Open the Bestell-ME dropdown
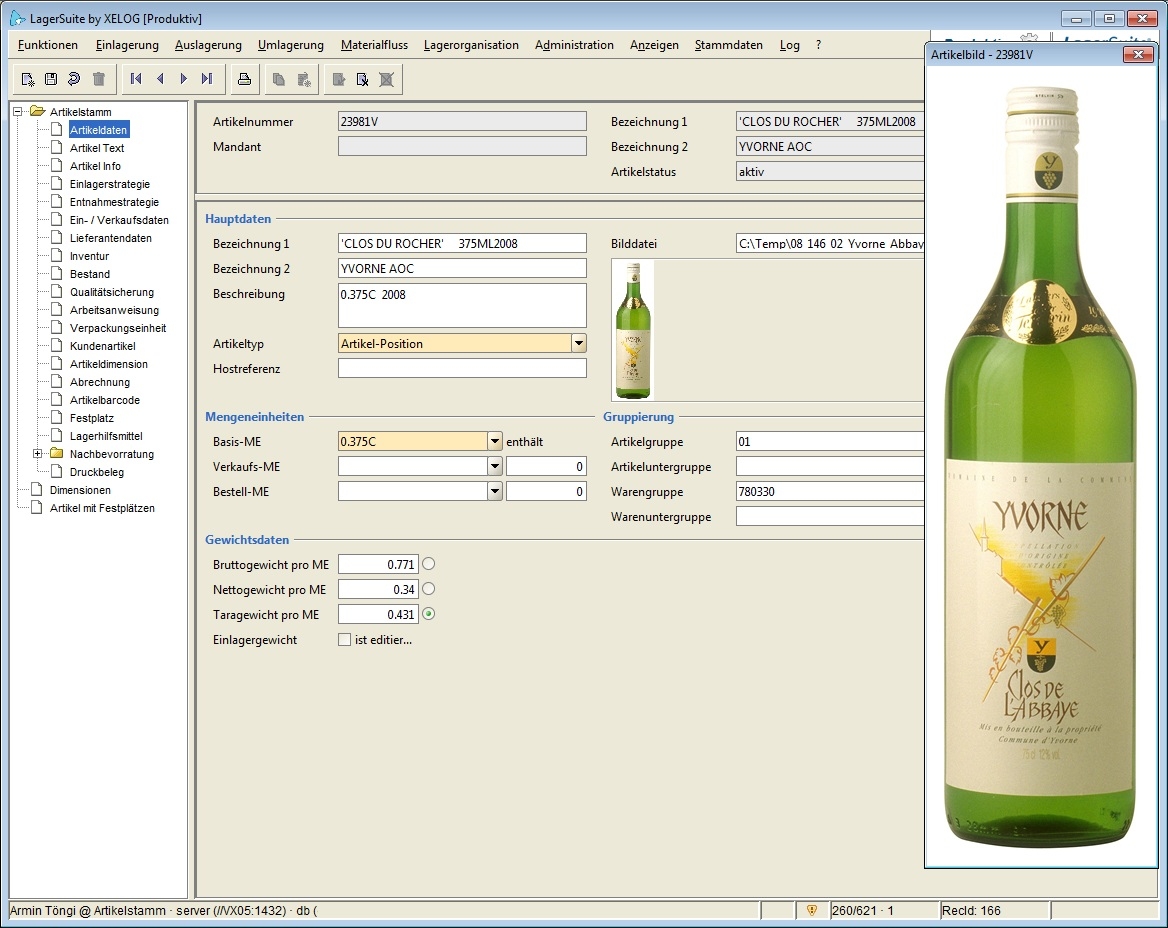The image size is (1168, 928). (x=495, y=492)
